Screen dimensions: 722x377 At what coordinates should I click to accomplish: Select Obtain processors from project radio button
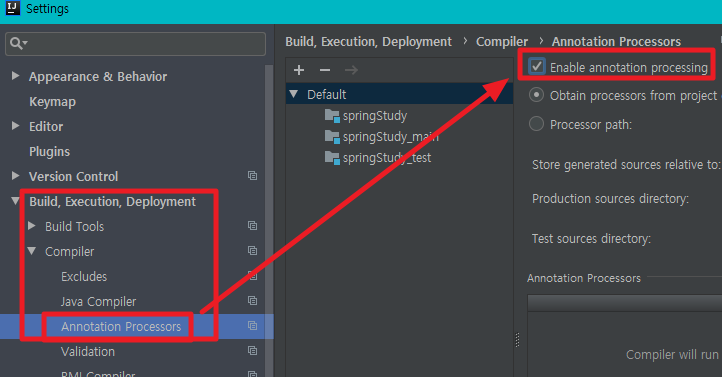tap(536, 95)
